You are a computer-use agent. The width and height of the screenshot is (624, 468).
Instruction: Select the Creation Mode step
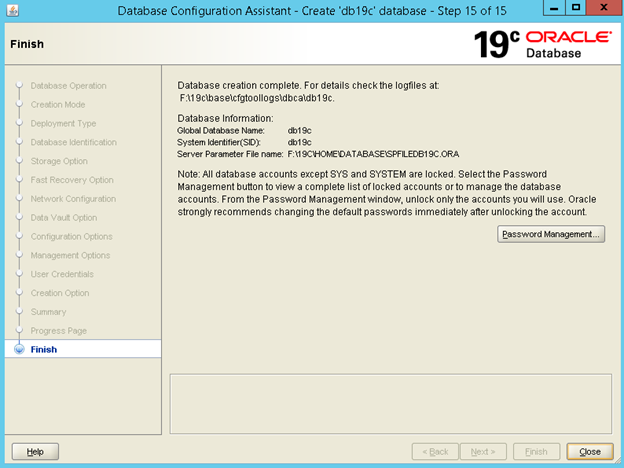pyautogui.click(x=58, y=104)
